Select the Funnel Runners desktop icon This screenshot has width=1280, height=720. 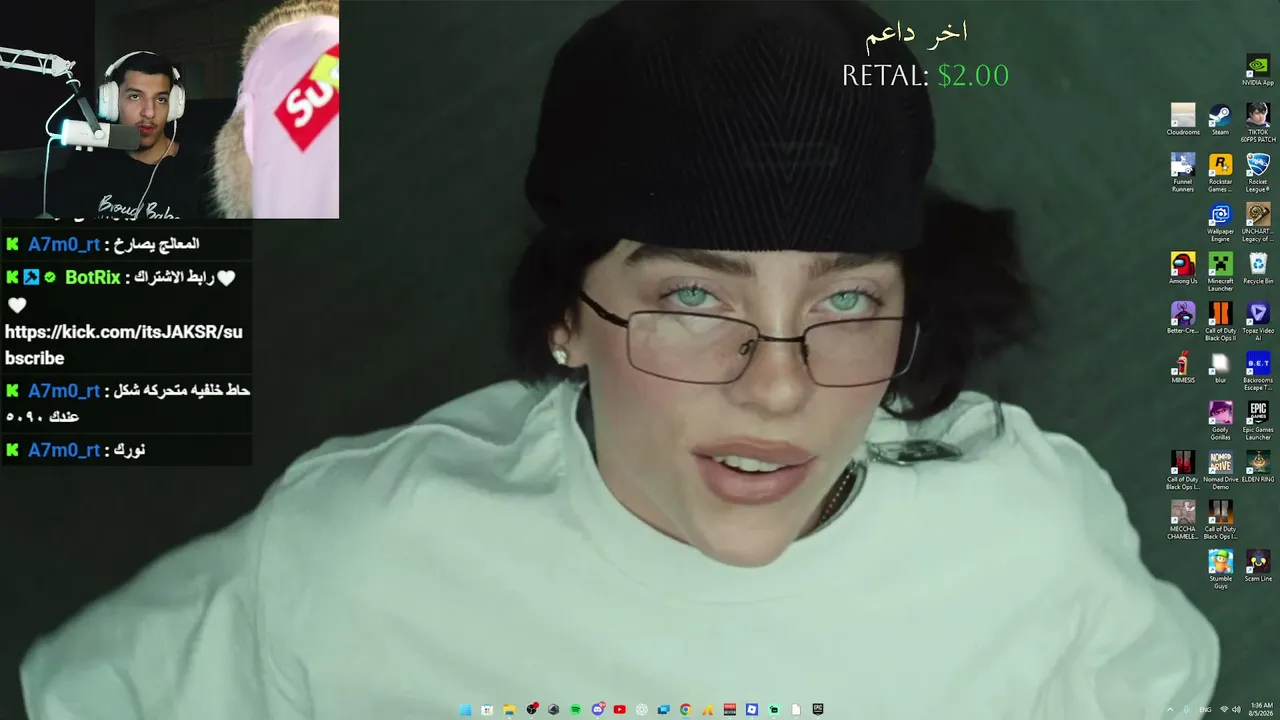(x=1183, y=171)
